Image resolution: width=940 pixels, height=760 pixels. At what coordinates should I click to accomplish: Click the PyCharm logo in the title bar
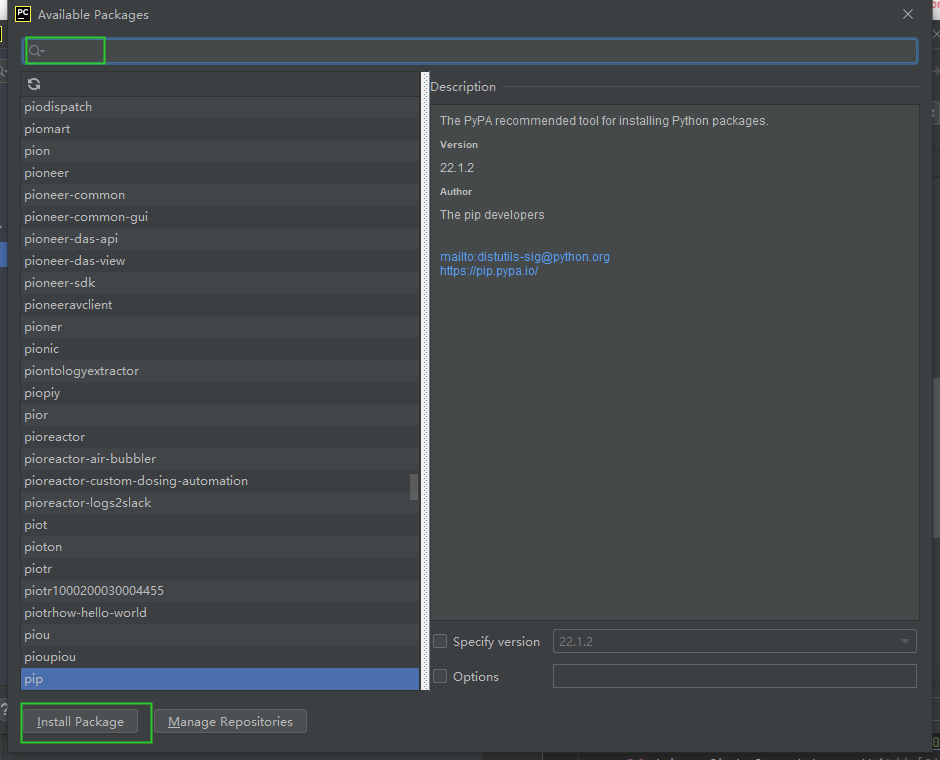[23, 14]
